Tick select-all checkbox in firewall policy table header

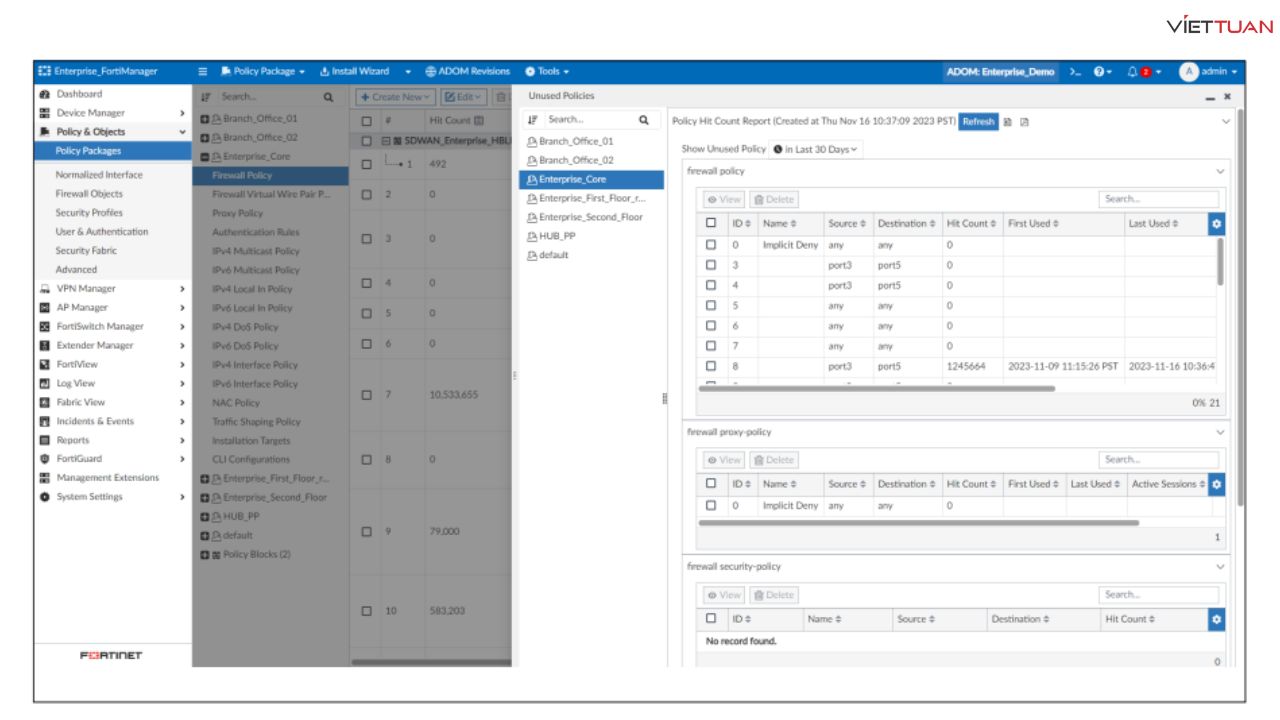(x=712, y=224)
